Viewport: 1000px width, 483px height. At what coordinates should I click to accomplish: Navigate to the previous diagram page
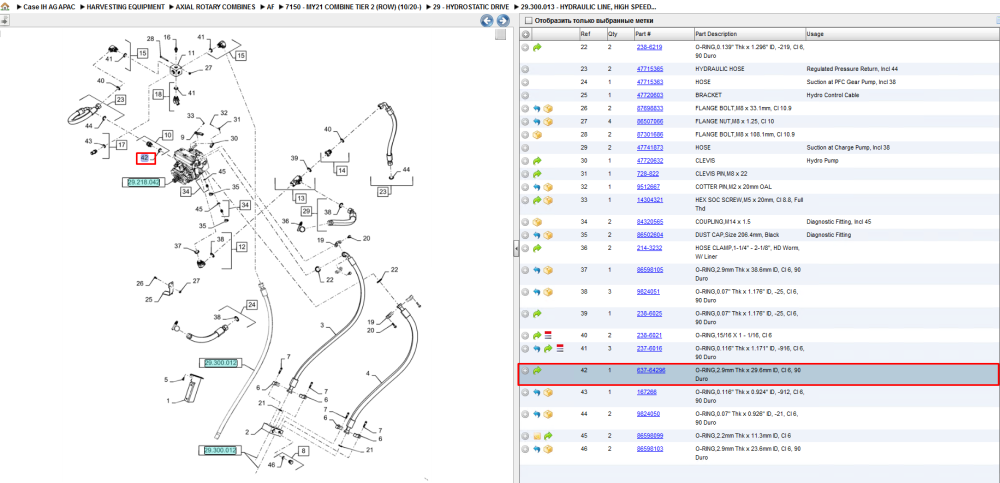coord(487,21)
